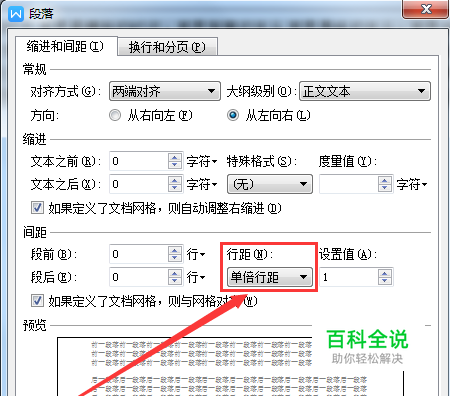
Task: Click the WPS icon in the title bar
Action: click(16, 14)
